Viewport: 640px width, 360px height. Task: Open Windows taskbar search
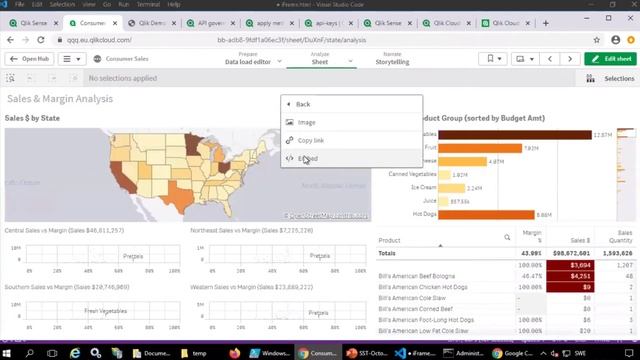point(29,353)
